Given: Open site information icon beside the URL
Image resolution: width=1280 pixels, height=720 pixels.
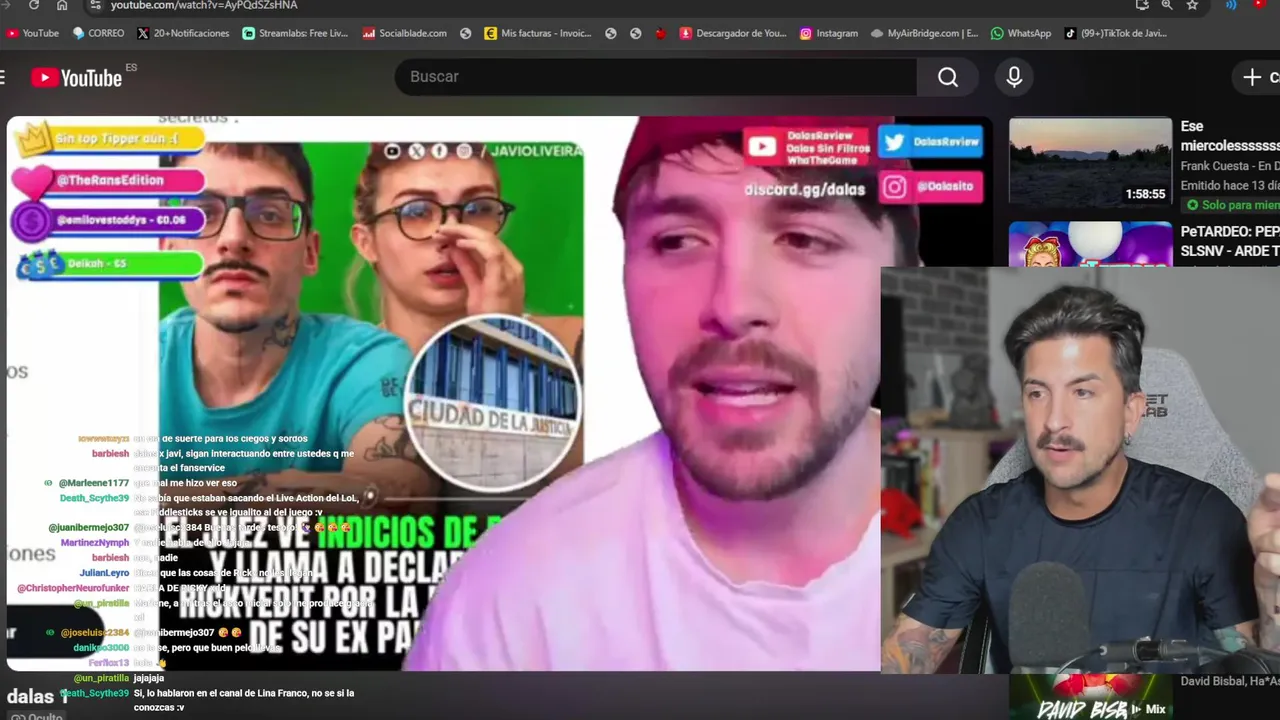Looking at the screenshot, I should pos(95,5).
